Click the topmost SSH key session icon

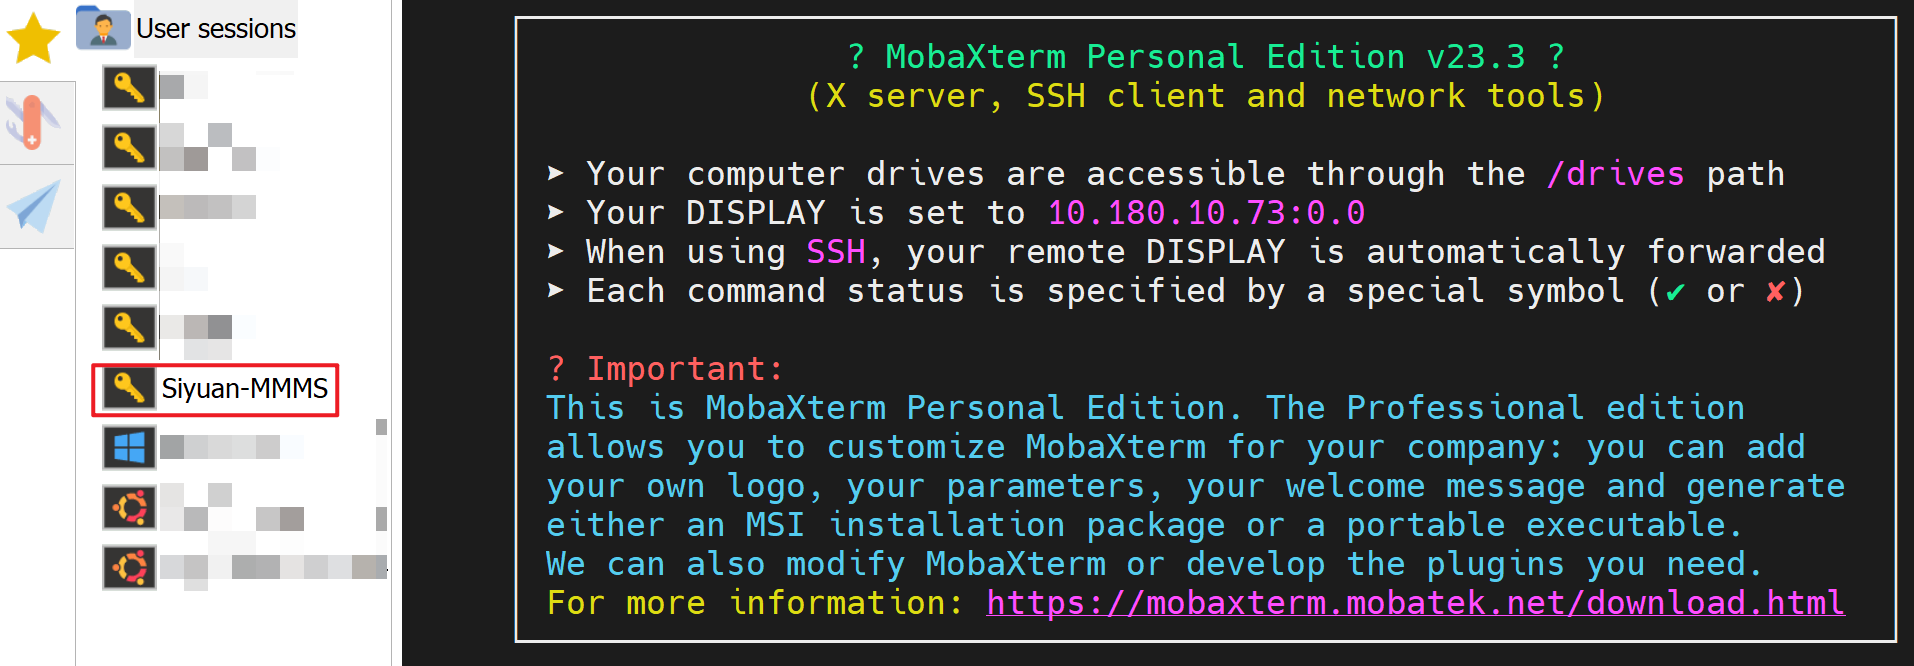click(x=129, y=88)
